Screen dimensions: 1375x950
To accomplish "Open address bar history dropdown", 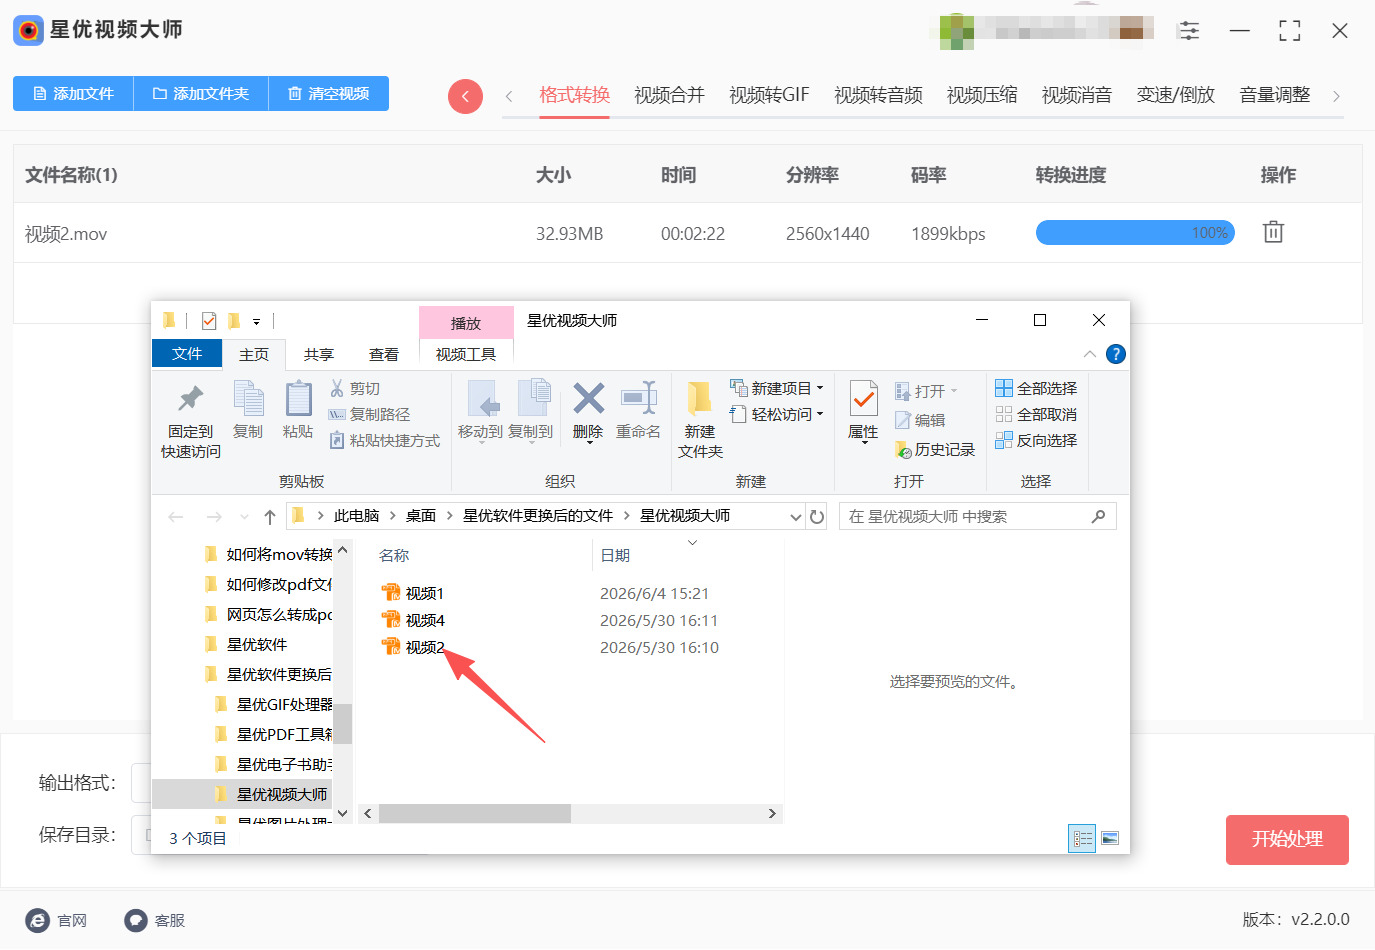I will click(796, 516).
